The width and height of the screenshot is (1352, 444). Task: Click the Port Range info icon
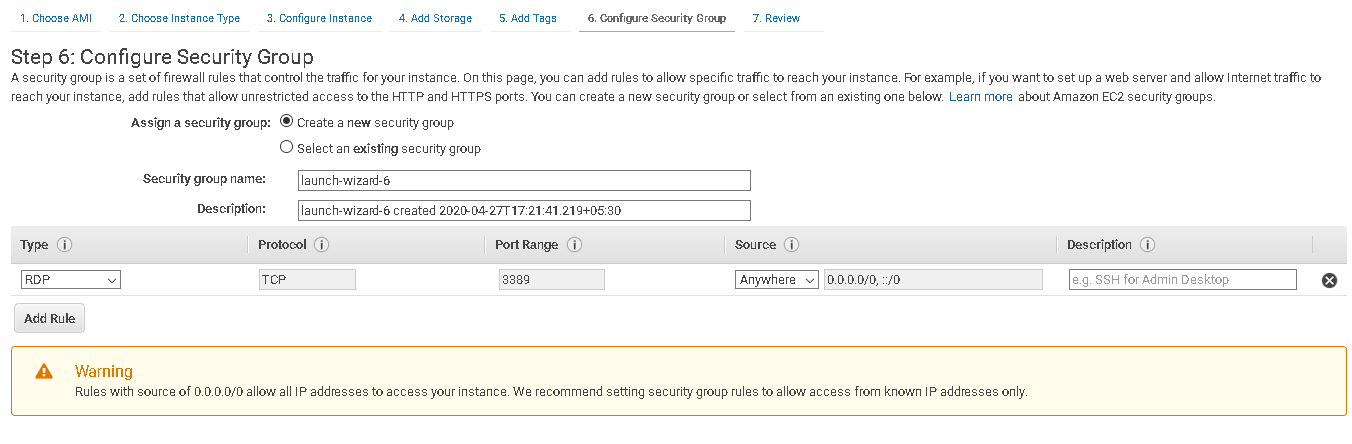pyautogui.click(x=574, y=245)
